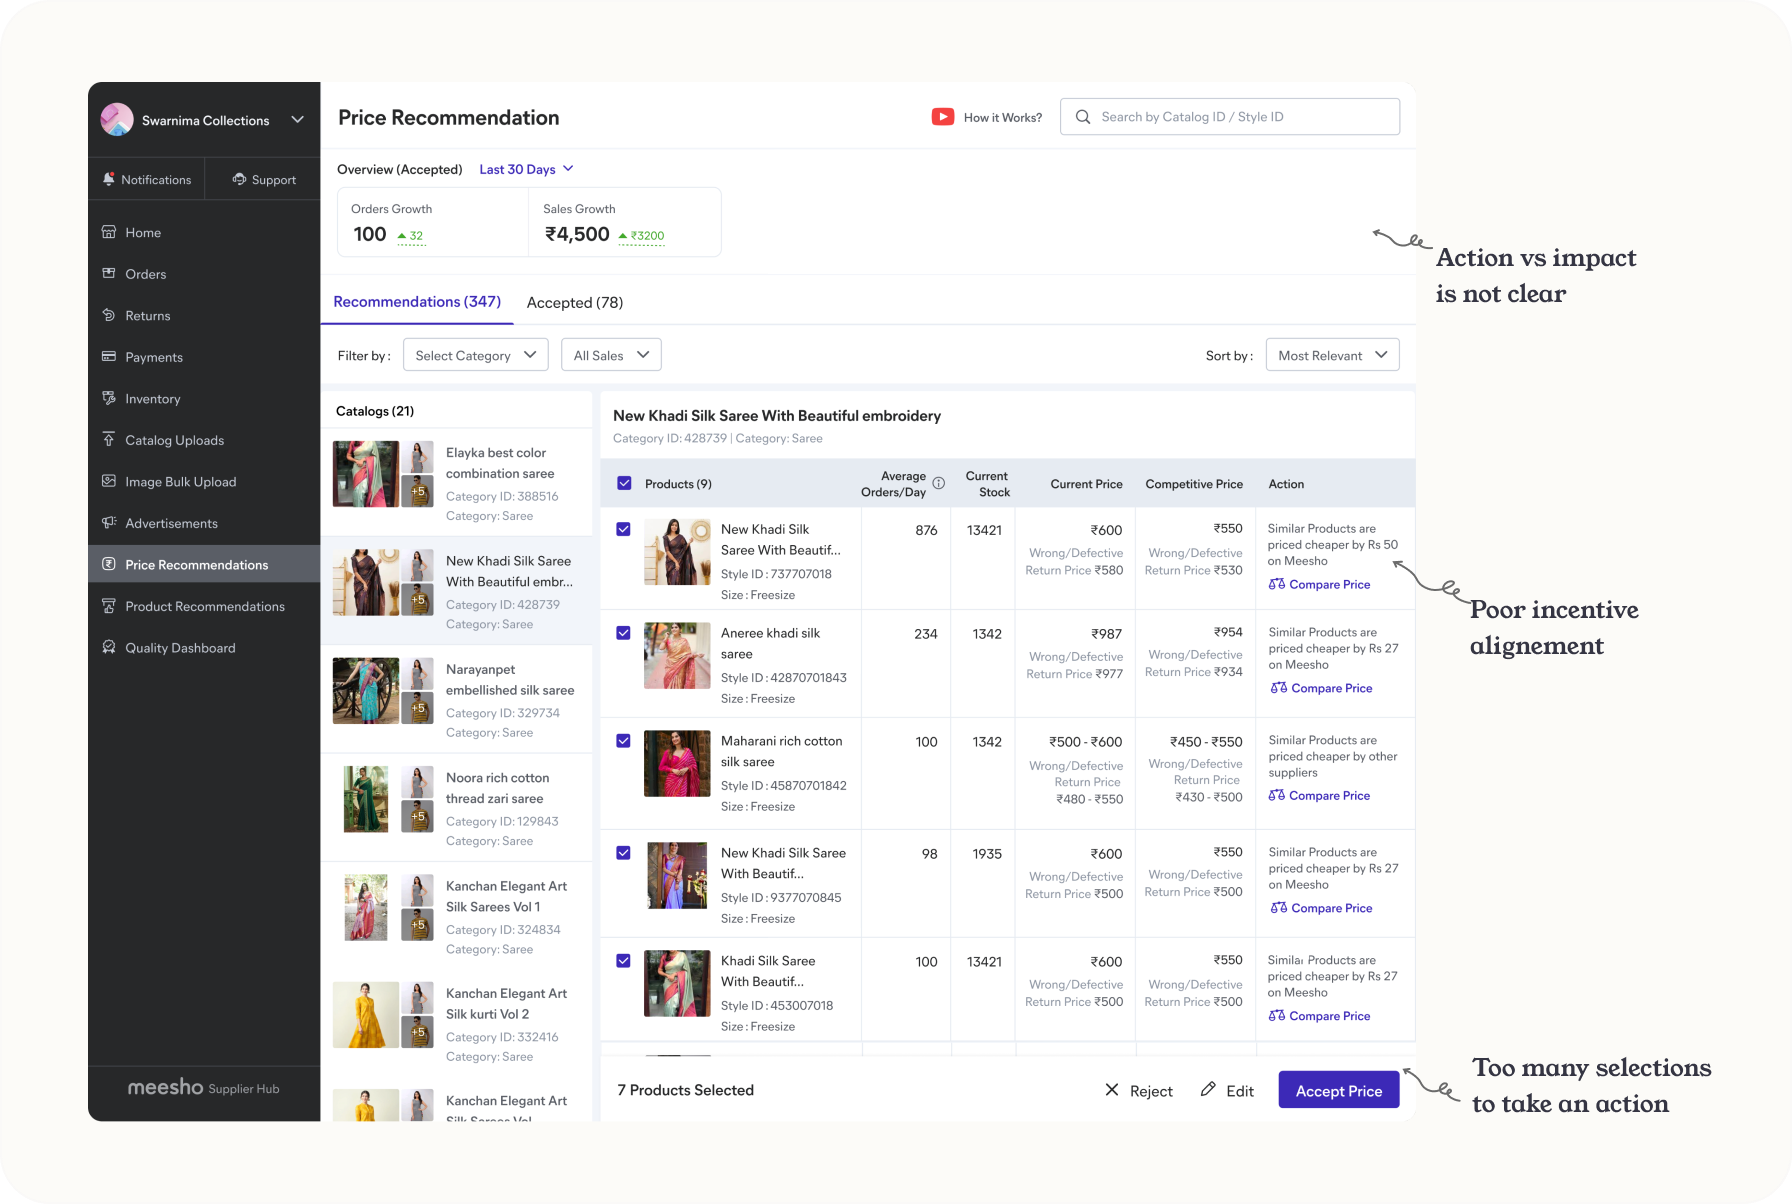Viewport: 1792px width, 1204px height.
Task: Open the Last 30 Days dropdown
Action: pos(526,169)
